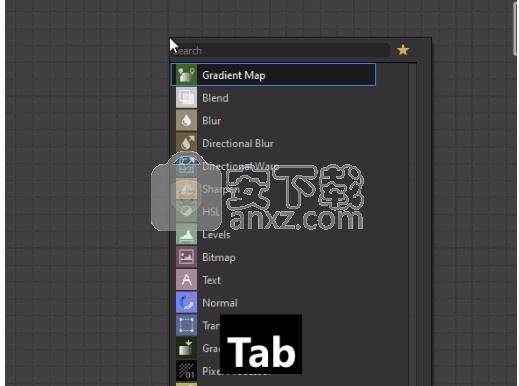This screenshot has width=519, height=386.
Task: Click the Blend node icon
Action: coord(186,98)
